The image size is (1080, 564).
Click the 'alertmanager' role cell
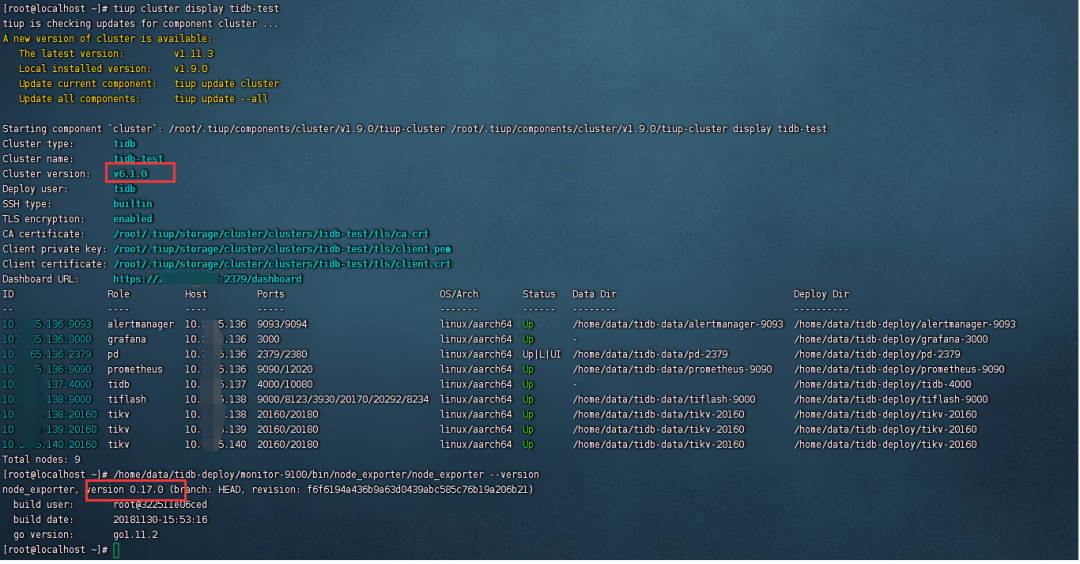coord(141,324)
